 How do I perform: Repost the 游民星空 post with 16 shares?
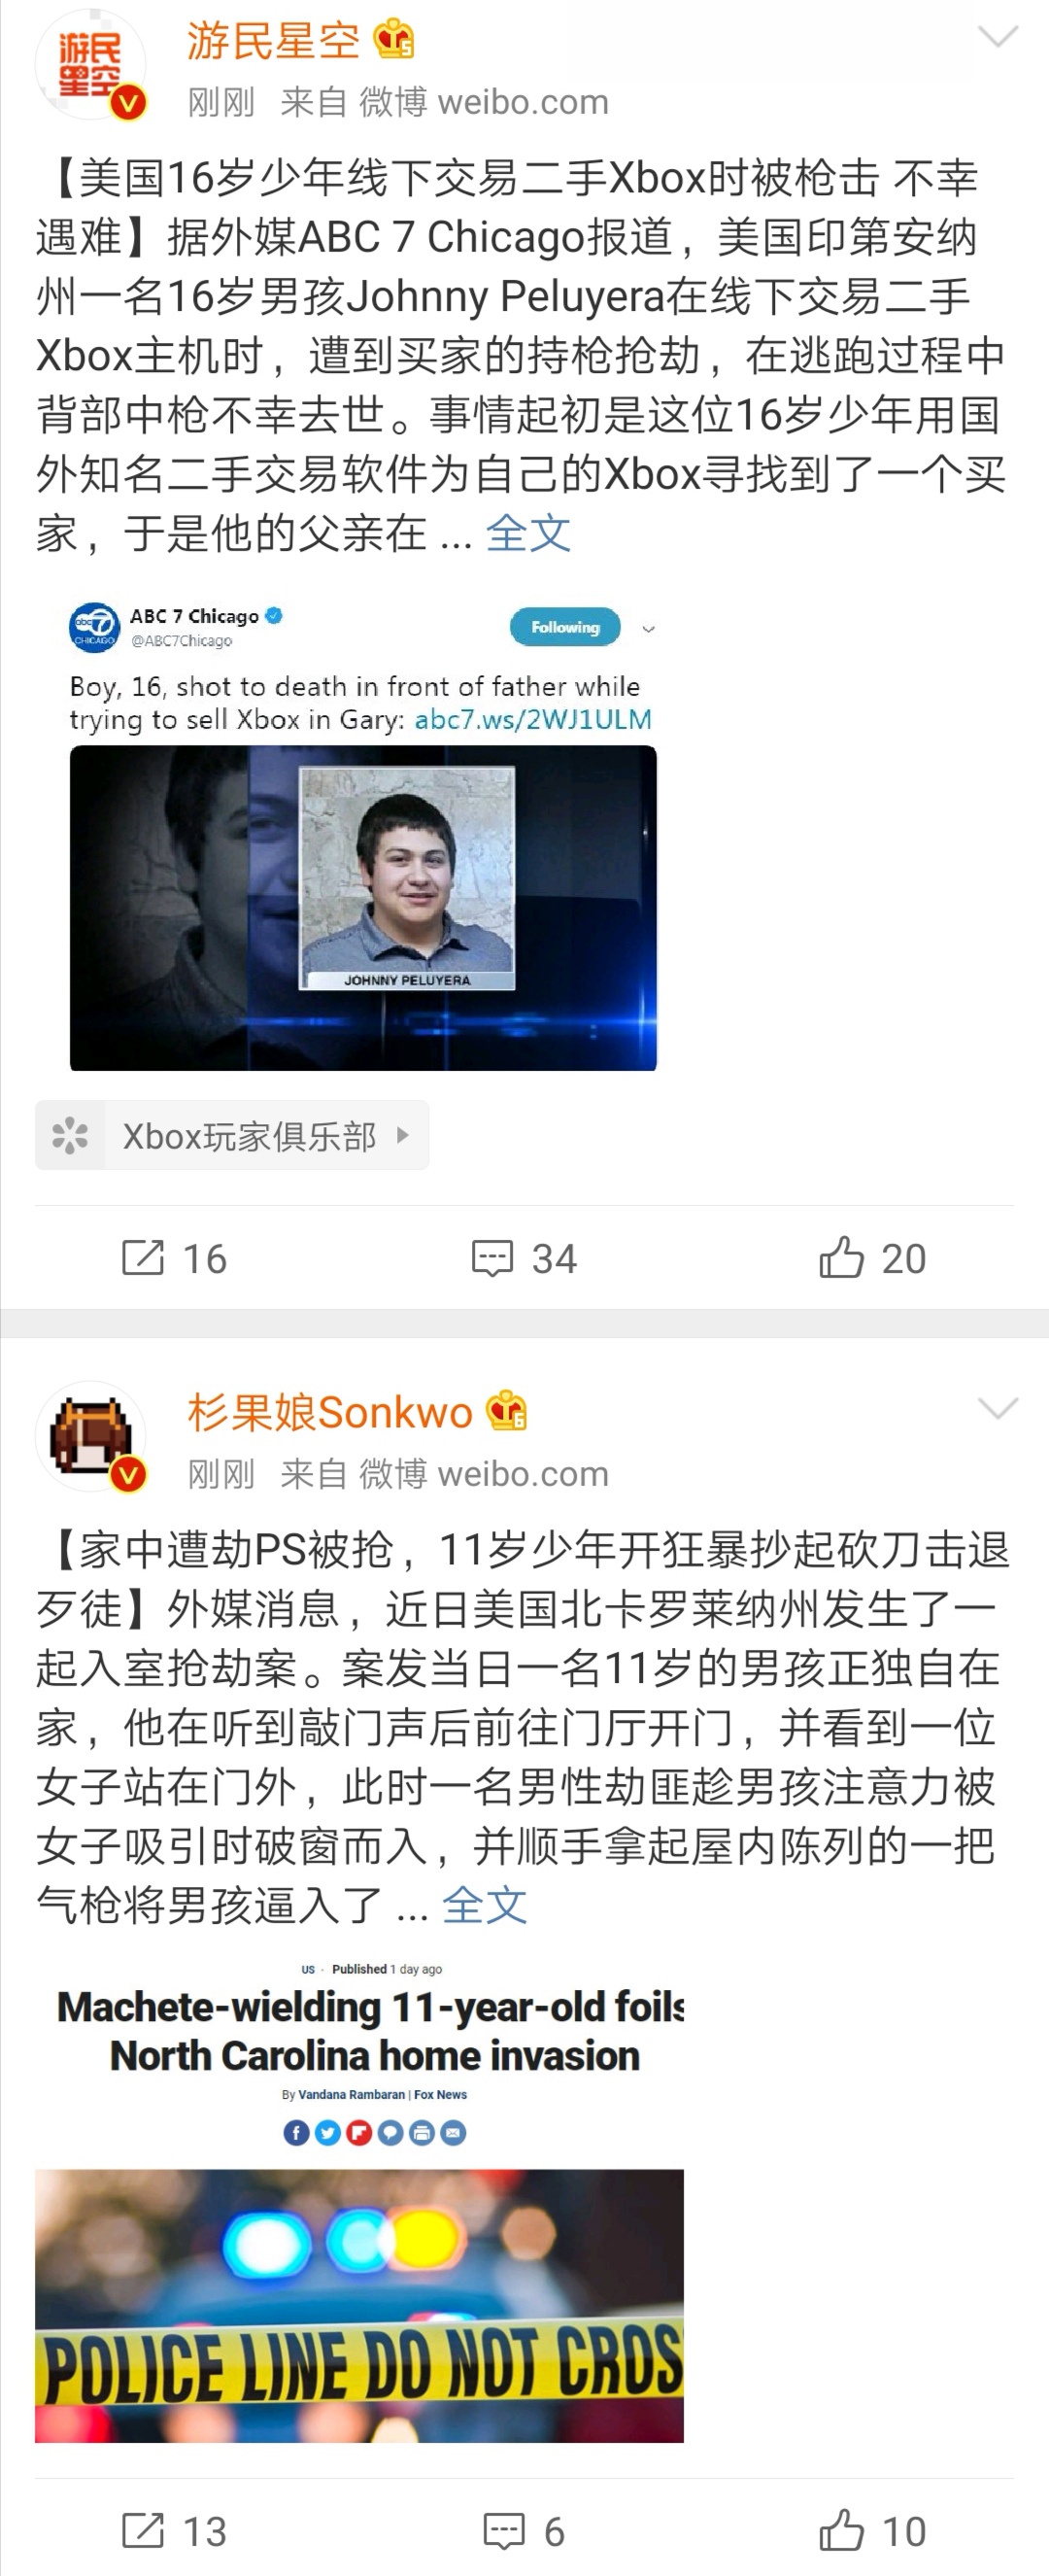(x=174, y=1258)
